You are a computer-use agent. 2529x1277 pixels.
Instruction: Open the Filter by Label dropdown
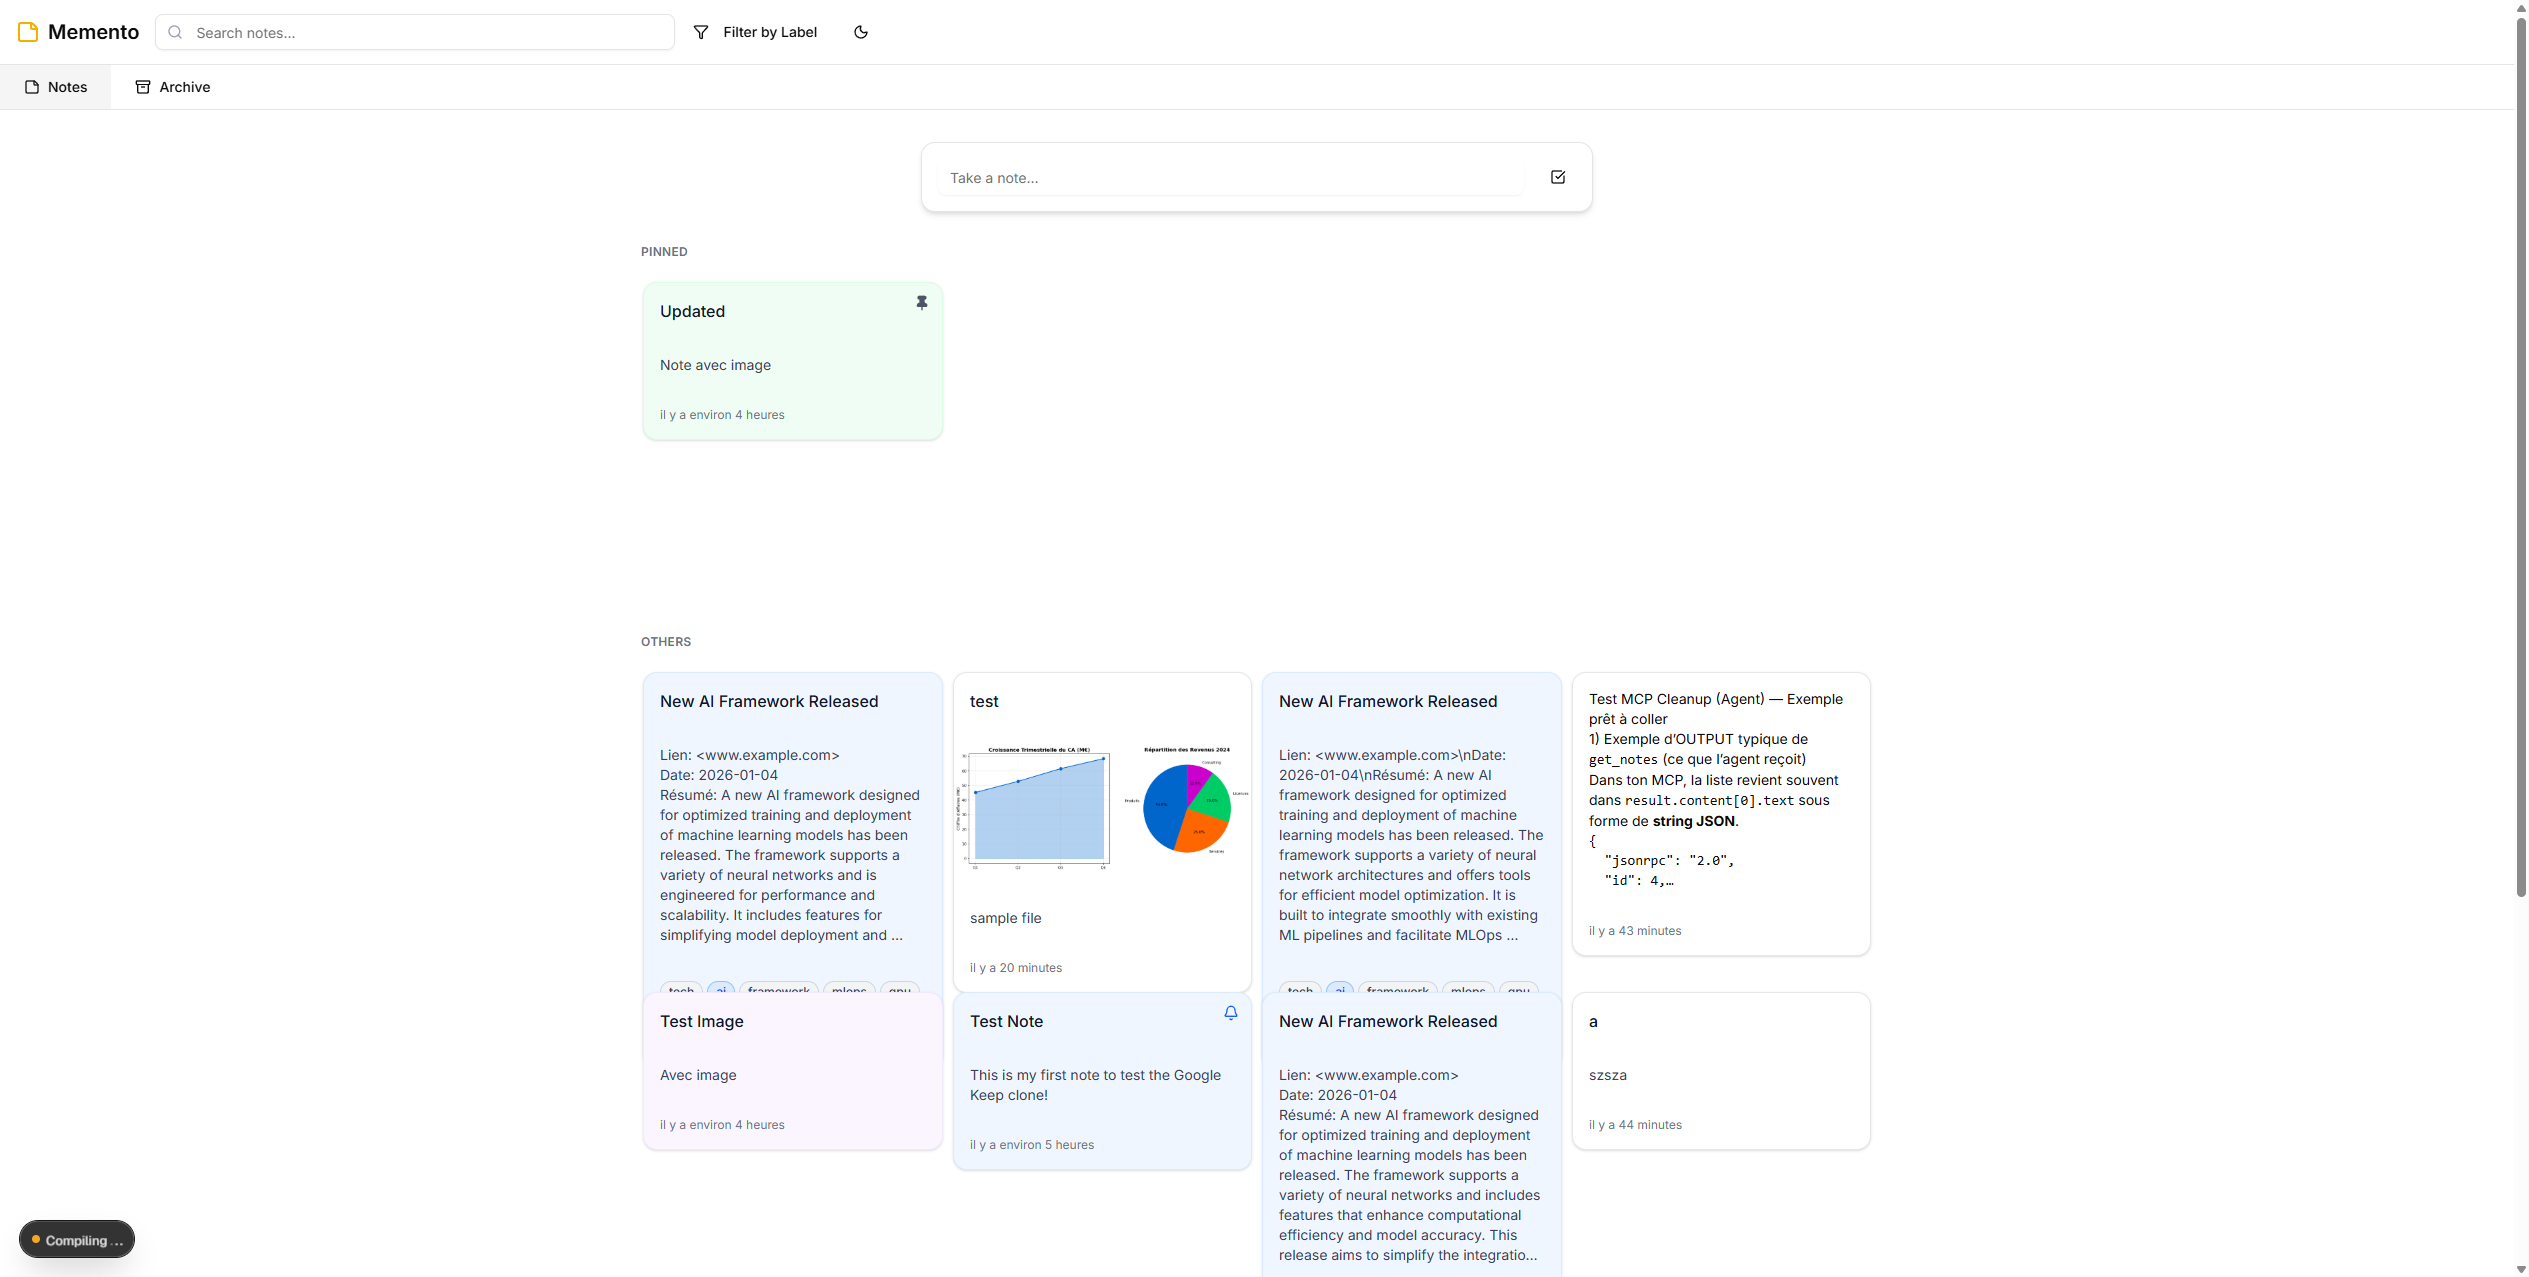769,32
